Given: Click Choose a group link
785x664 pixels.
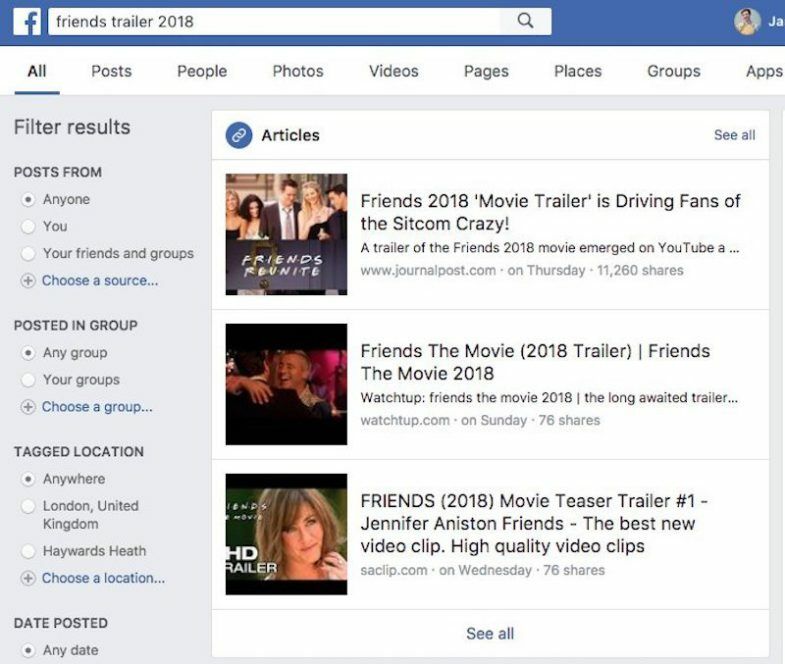Looking at the screenshot, I should pos(97,407).
